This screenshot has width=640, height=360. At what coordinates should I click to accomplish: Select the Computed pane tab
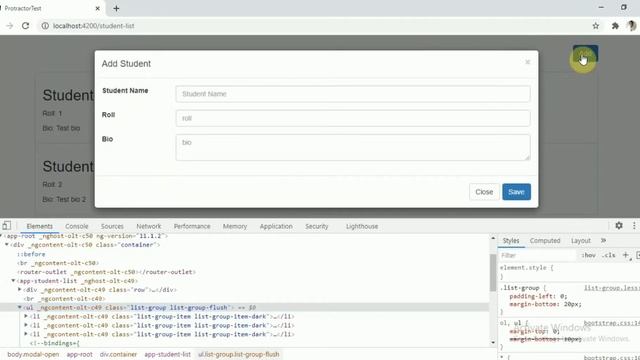(545, 241)
